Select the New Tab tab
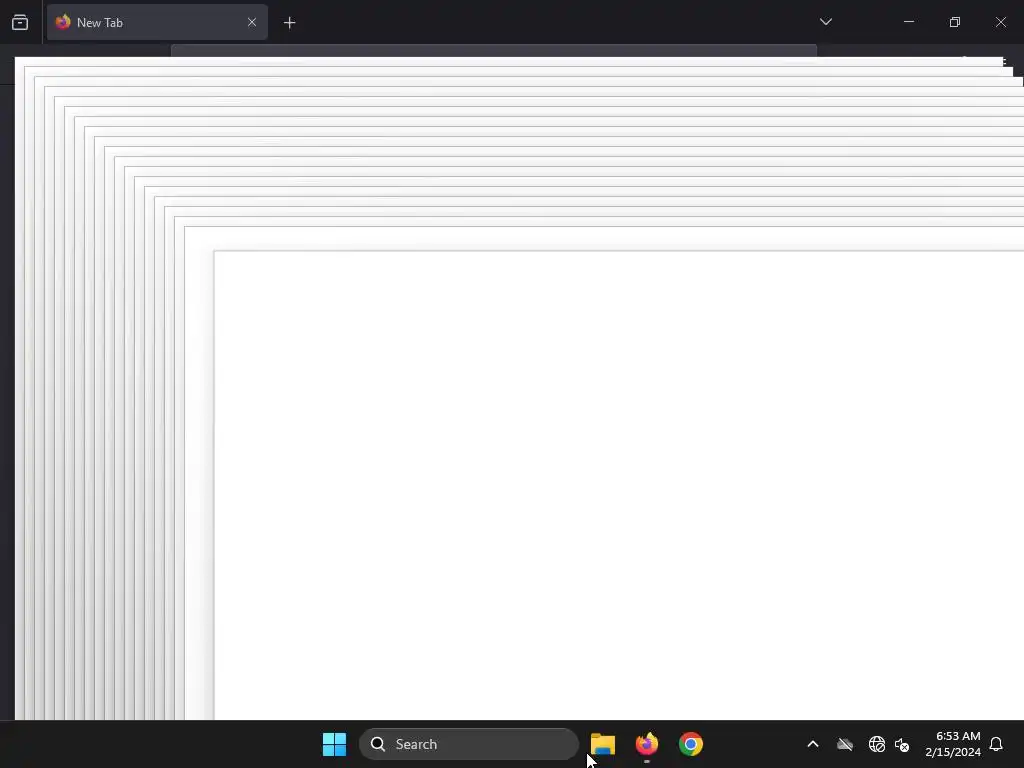The height and width of the screenshot is (768, 1024). coord(157,22)
